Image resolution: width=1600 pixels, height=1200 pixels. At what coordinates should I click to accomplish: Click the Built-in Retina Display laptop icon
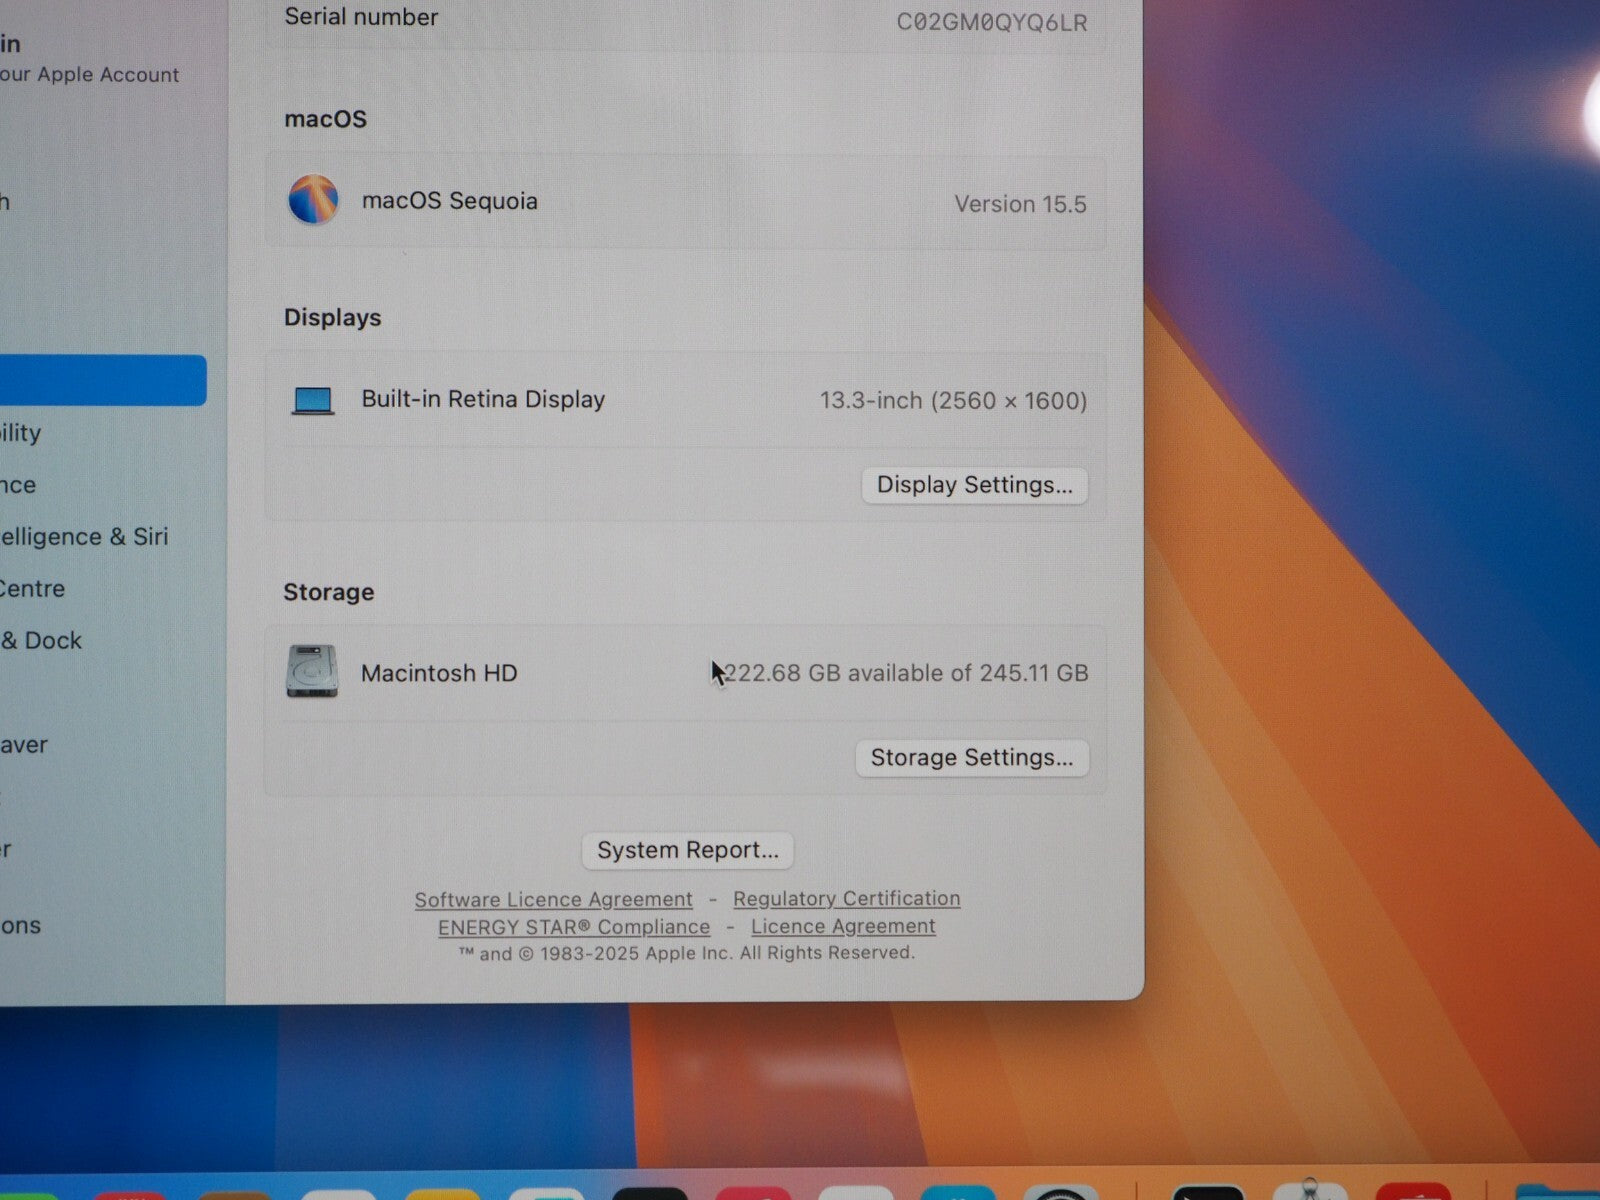313,401
